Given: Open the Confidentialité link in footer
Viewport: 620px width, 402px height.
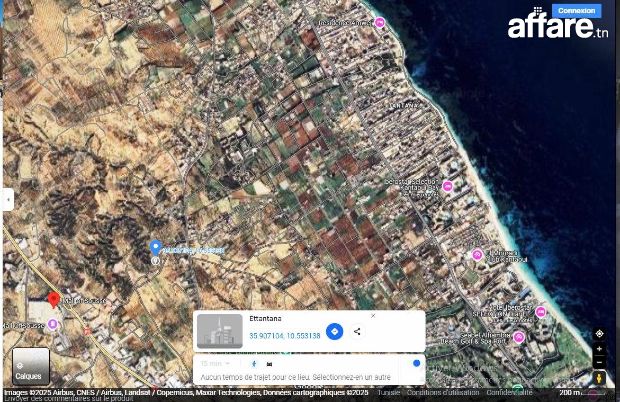Looking at the screenshot, I should click(509, 393).
